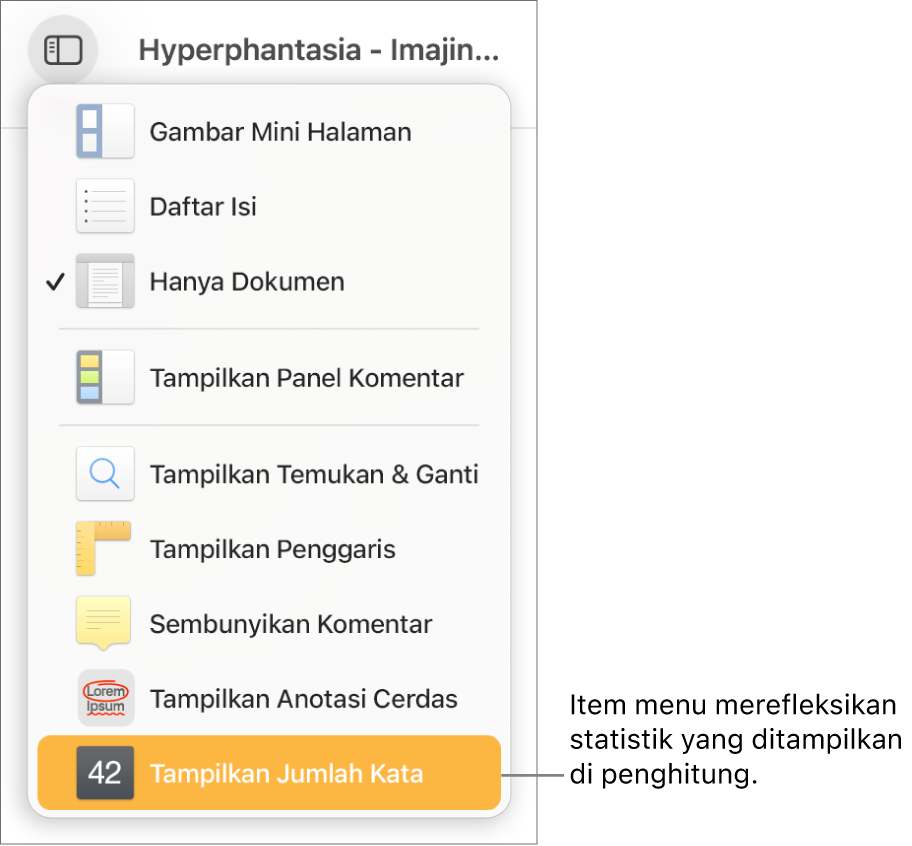Choose Gambar Mini Halaman menu item
Viewport: 912px width, 846px height.
pyautogui.click(x=269, y=131)
